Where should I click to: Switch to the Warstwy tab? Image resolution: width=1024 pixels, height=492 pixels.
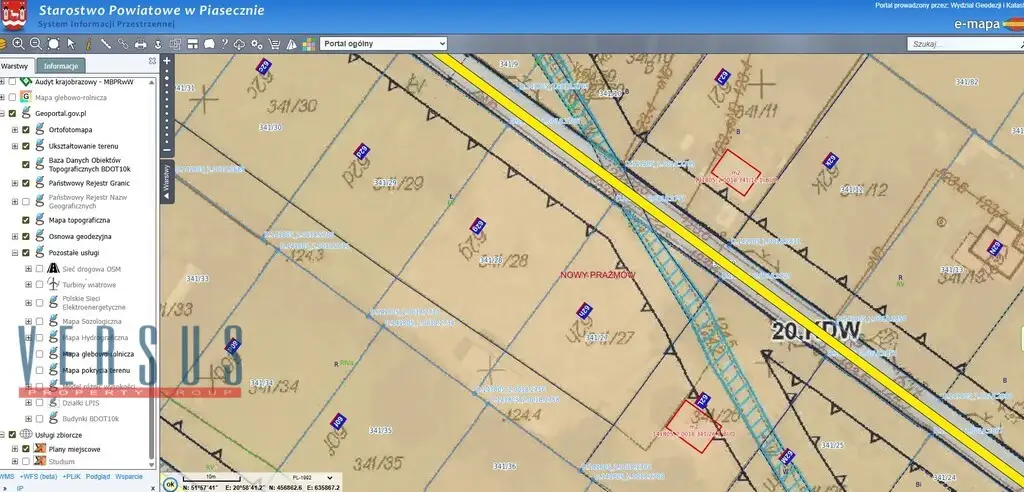pyautogui.click(x=15, y=66)
